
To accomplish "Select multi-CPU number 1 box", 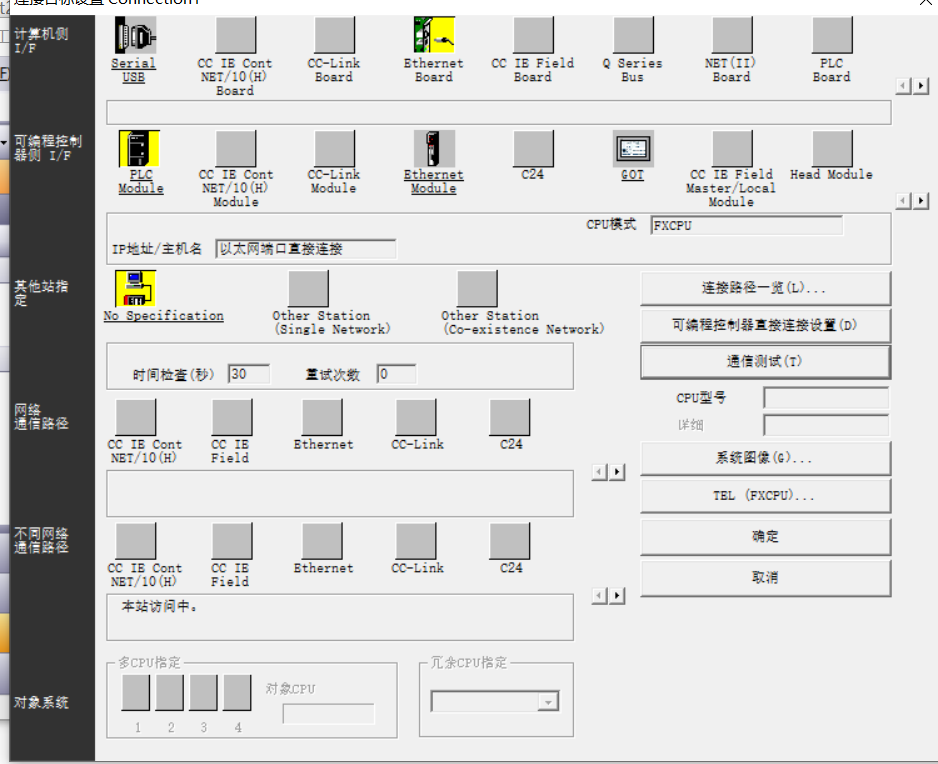I will point(136,693).
